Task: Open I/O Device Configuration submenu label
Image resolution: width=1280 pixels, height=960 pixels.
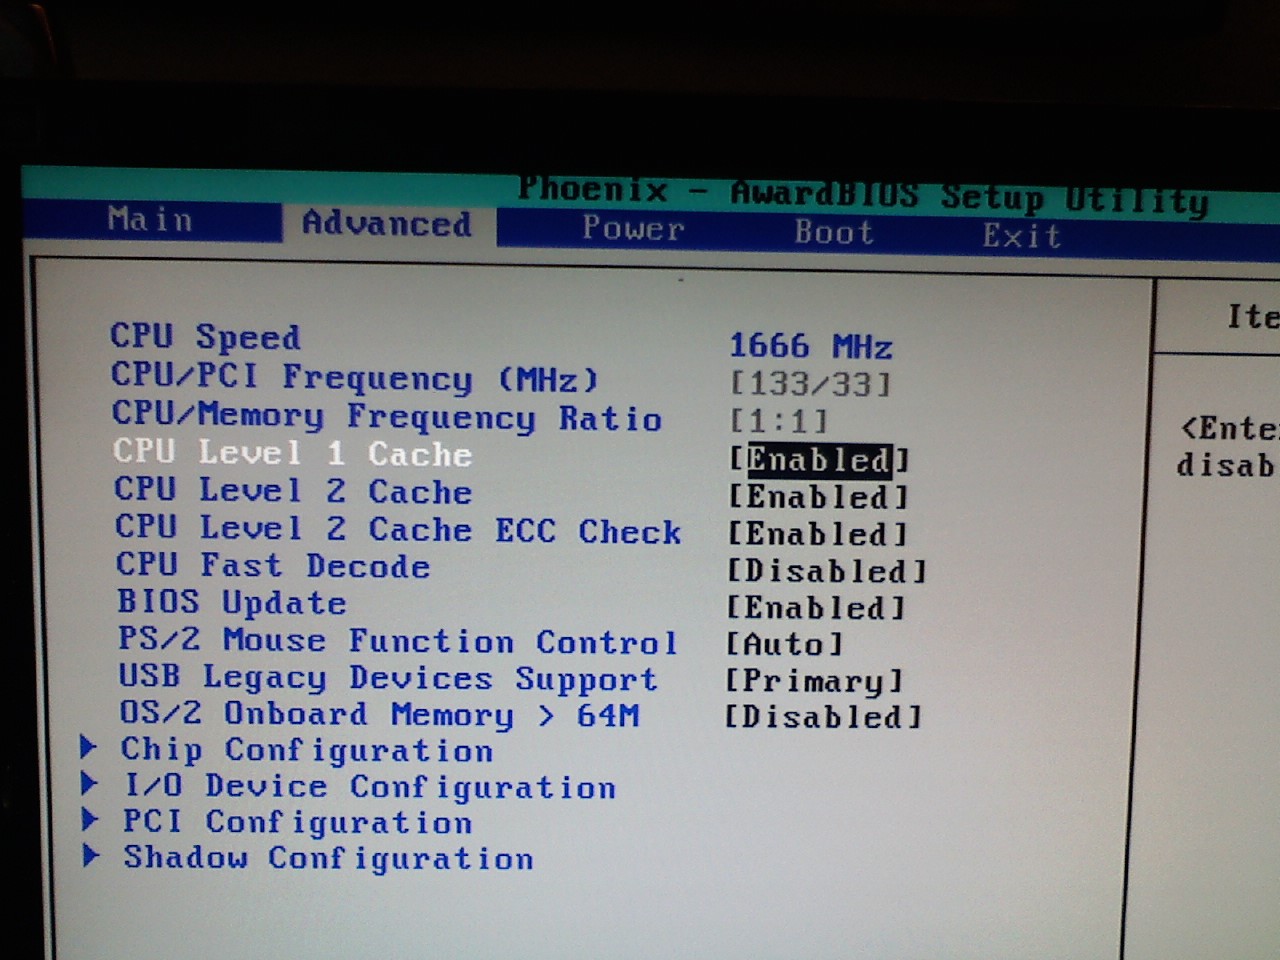Action: tap(369, 787)
